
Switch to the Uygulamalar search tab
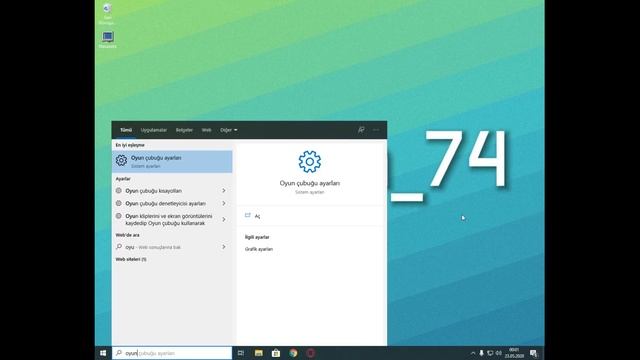[154, 130]
